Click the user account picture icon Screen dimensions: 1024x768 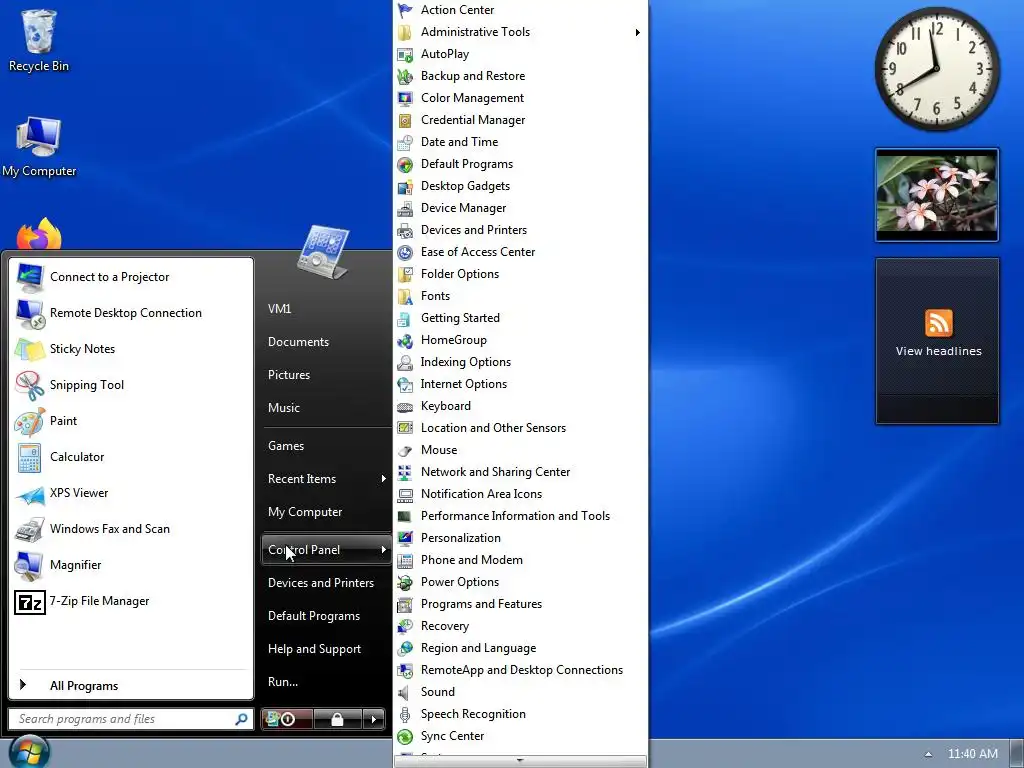323,252
